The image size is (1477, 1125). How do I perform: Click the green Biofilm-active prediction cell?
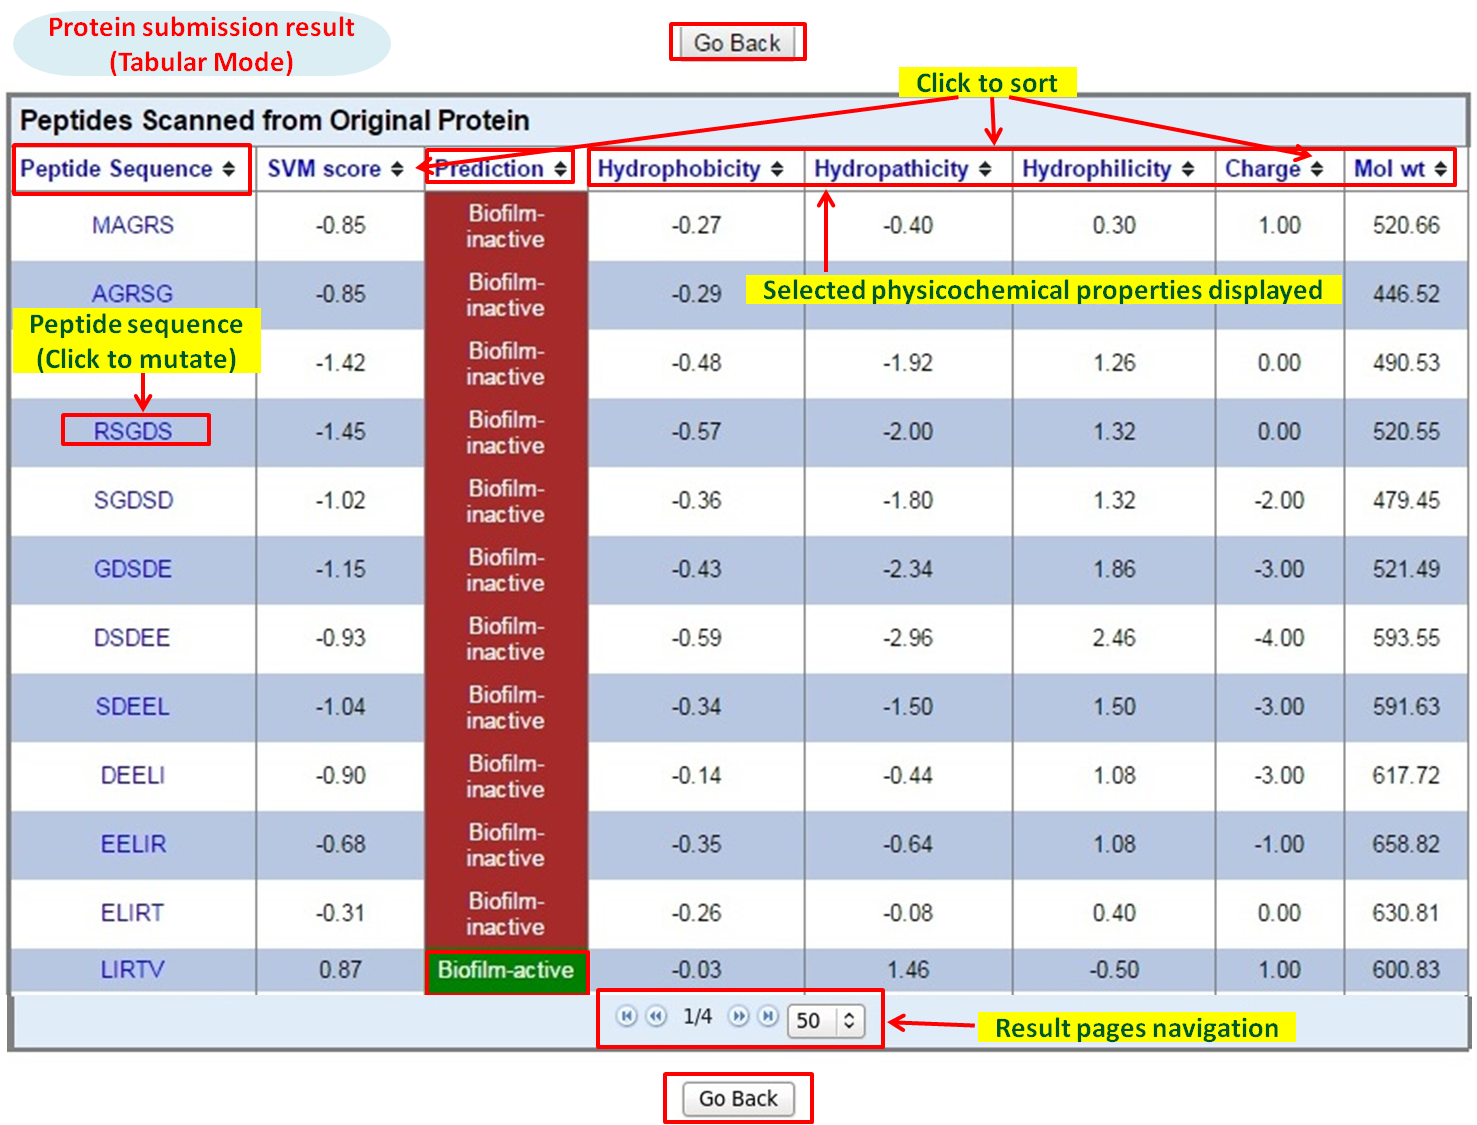[x=506, y=971]
